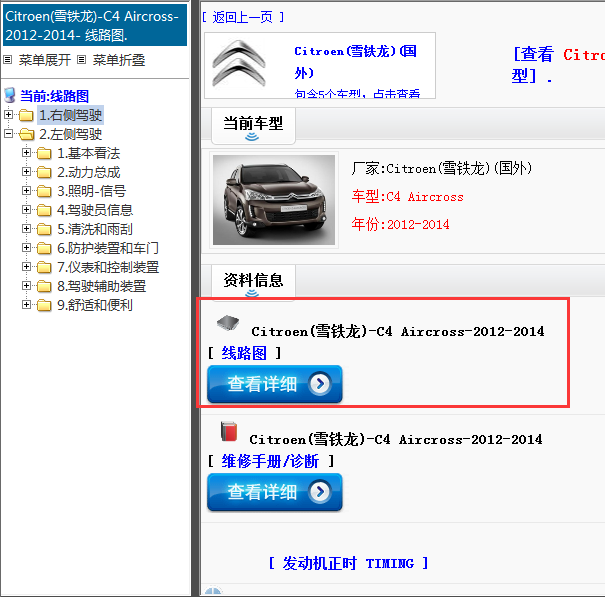605x597 pixels.
Task: Click folder icon of 8.驾驶辅助装置
Action: pyautogui.click(x=44, y=286)
